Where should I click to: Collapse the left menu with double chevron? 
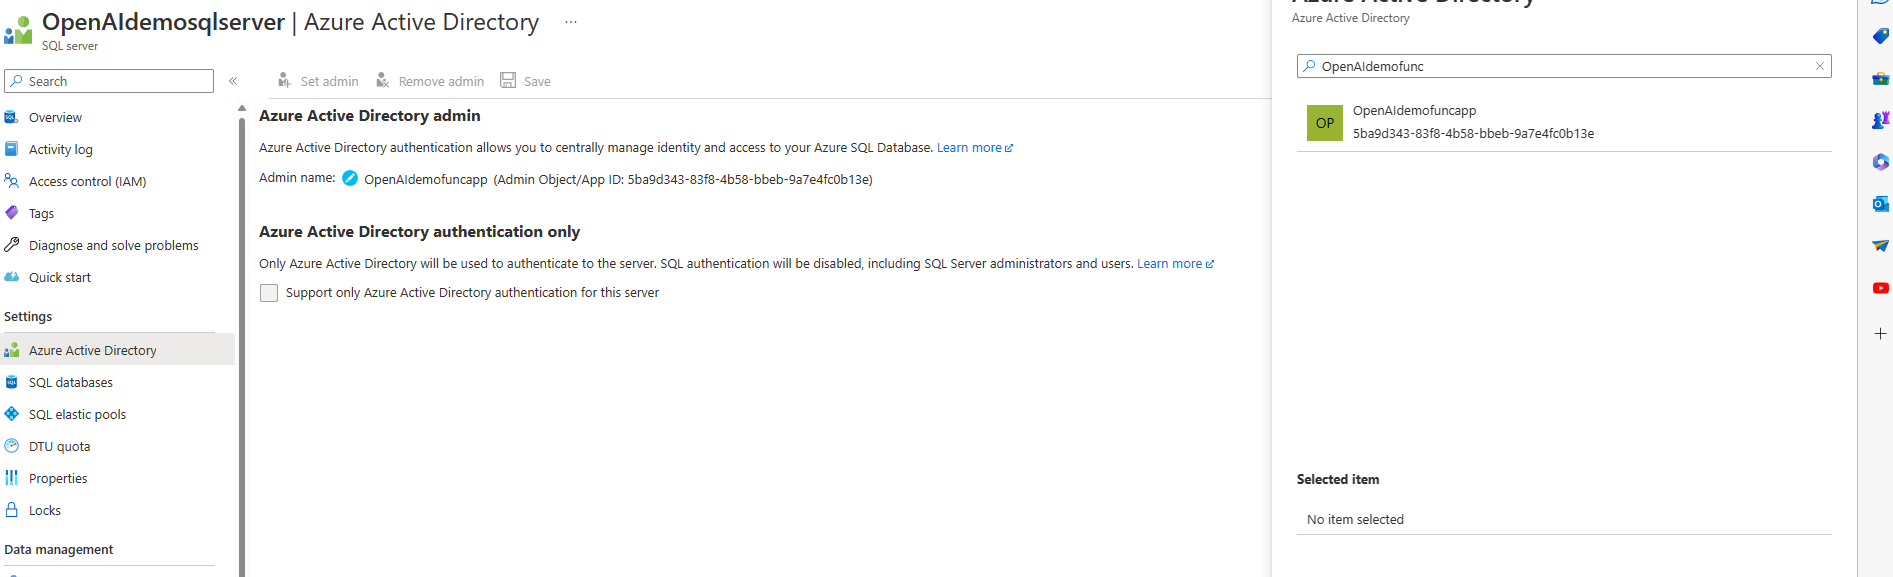(x=233, y=81)
